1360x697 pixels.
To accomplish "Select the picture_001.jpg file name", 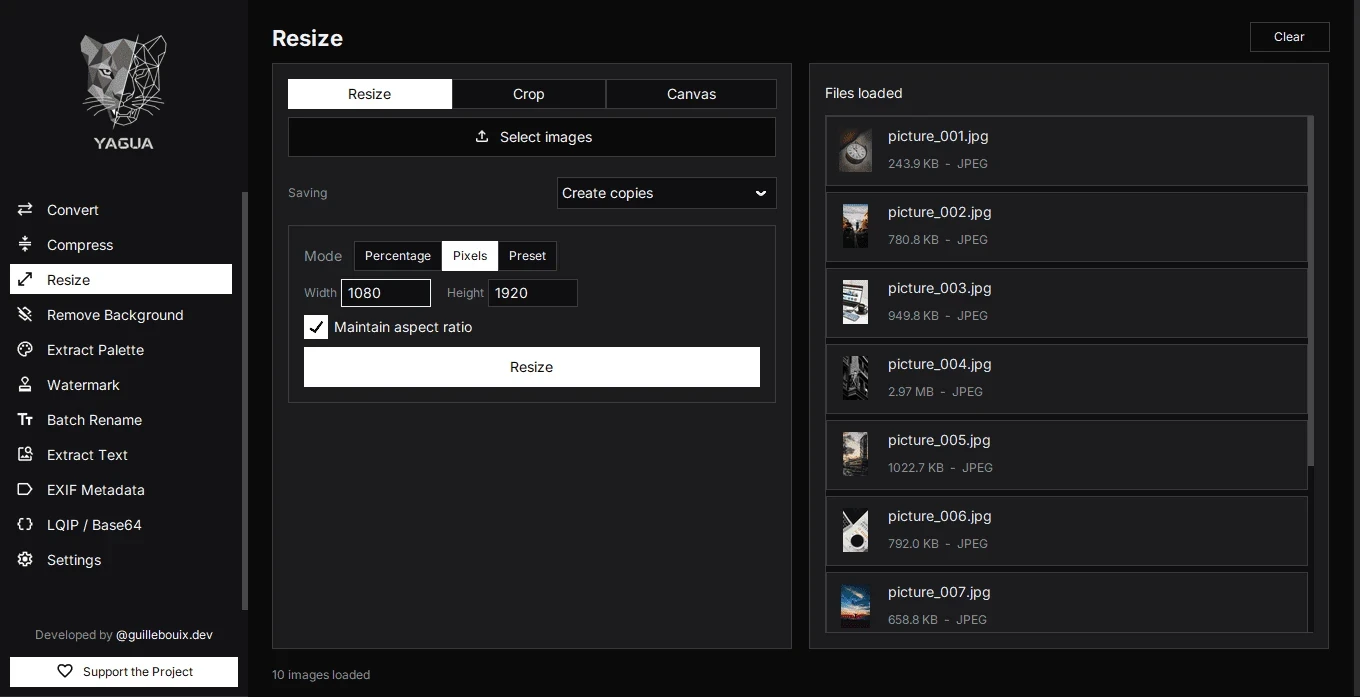I will (938, 136).
